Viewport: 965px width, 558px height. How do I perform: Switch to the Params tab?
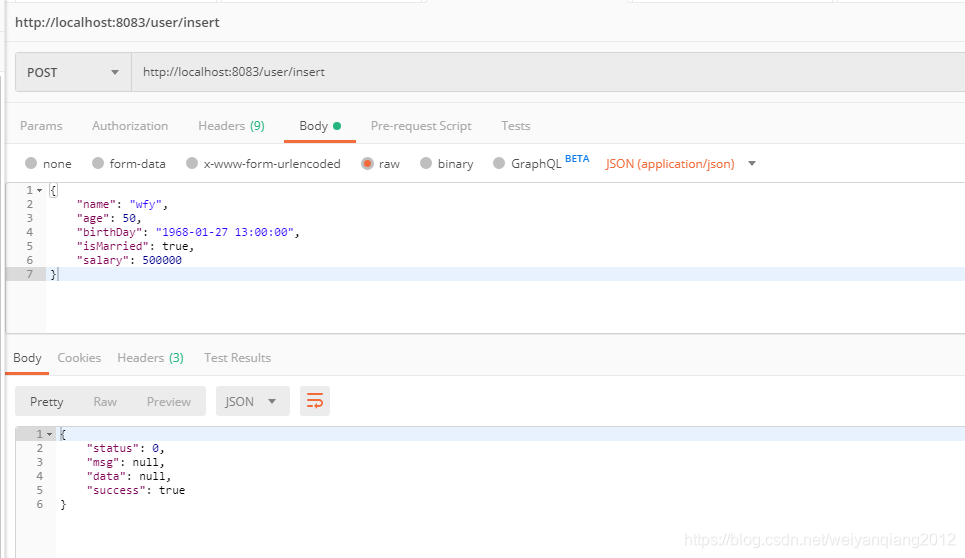tap(41, 126)
